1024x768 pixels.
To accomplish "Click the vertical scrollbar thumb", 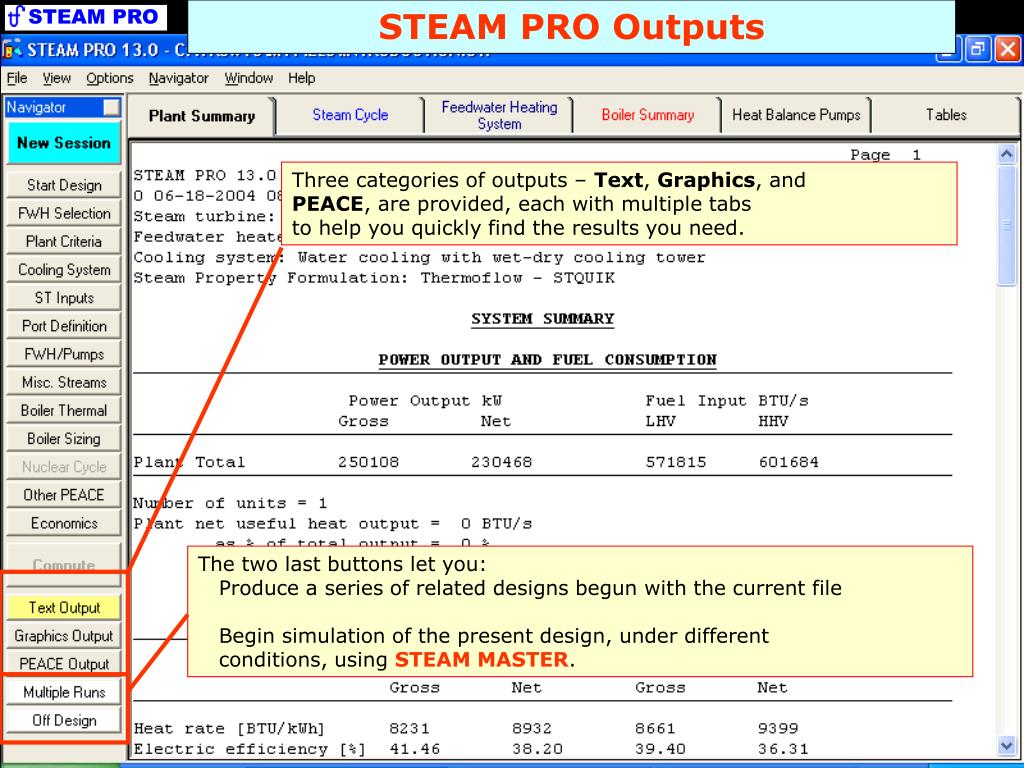I will [x=1006, y=225].
